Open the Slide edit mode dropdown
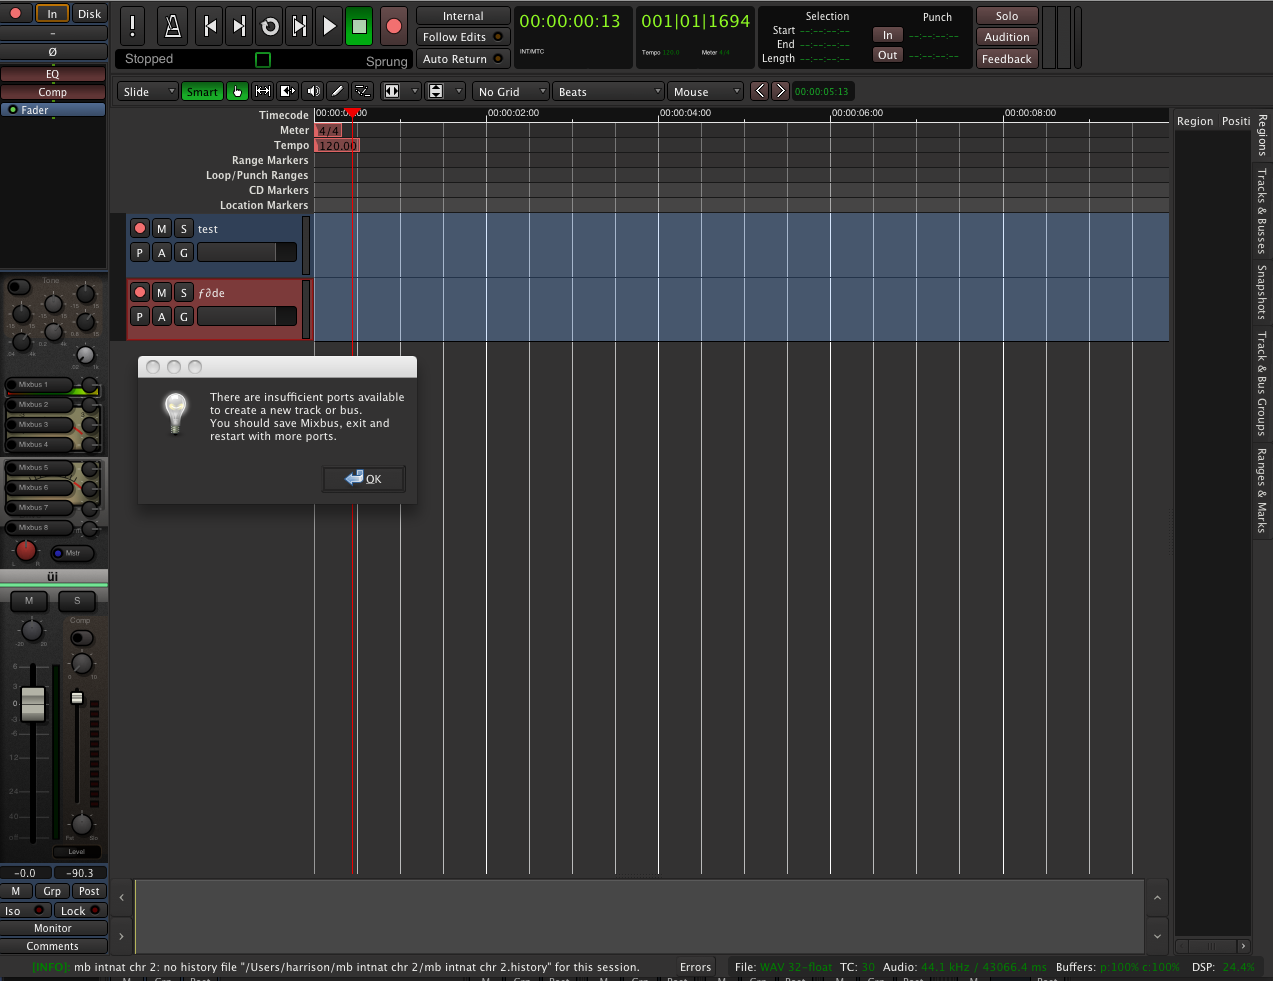The height and width of the screenshot is (981, 1273). 147,91
